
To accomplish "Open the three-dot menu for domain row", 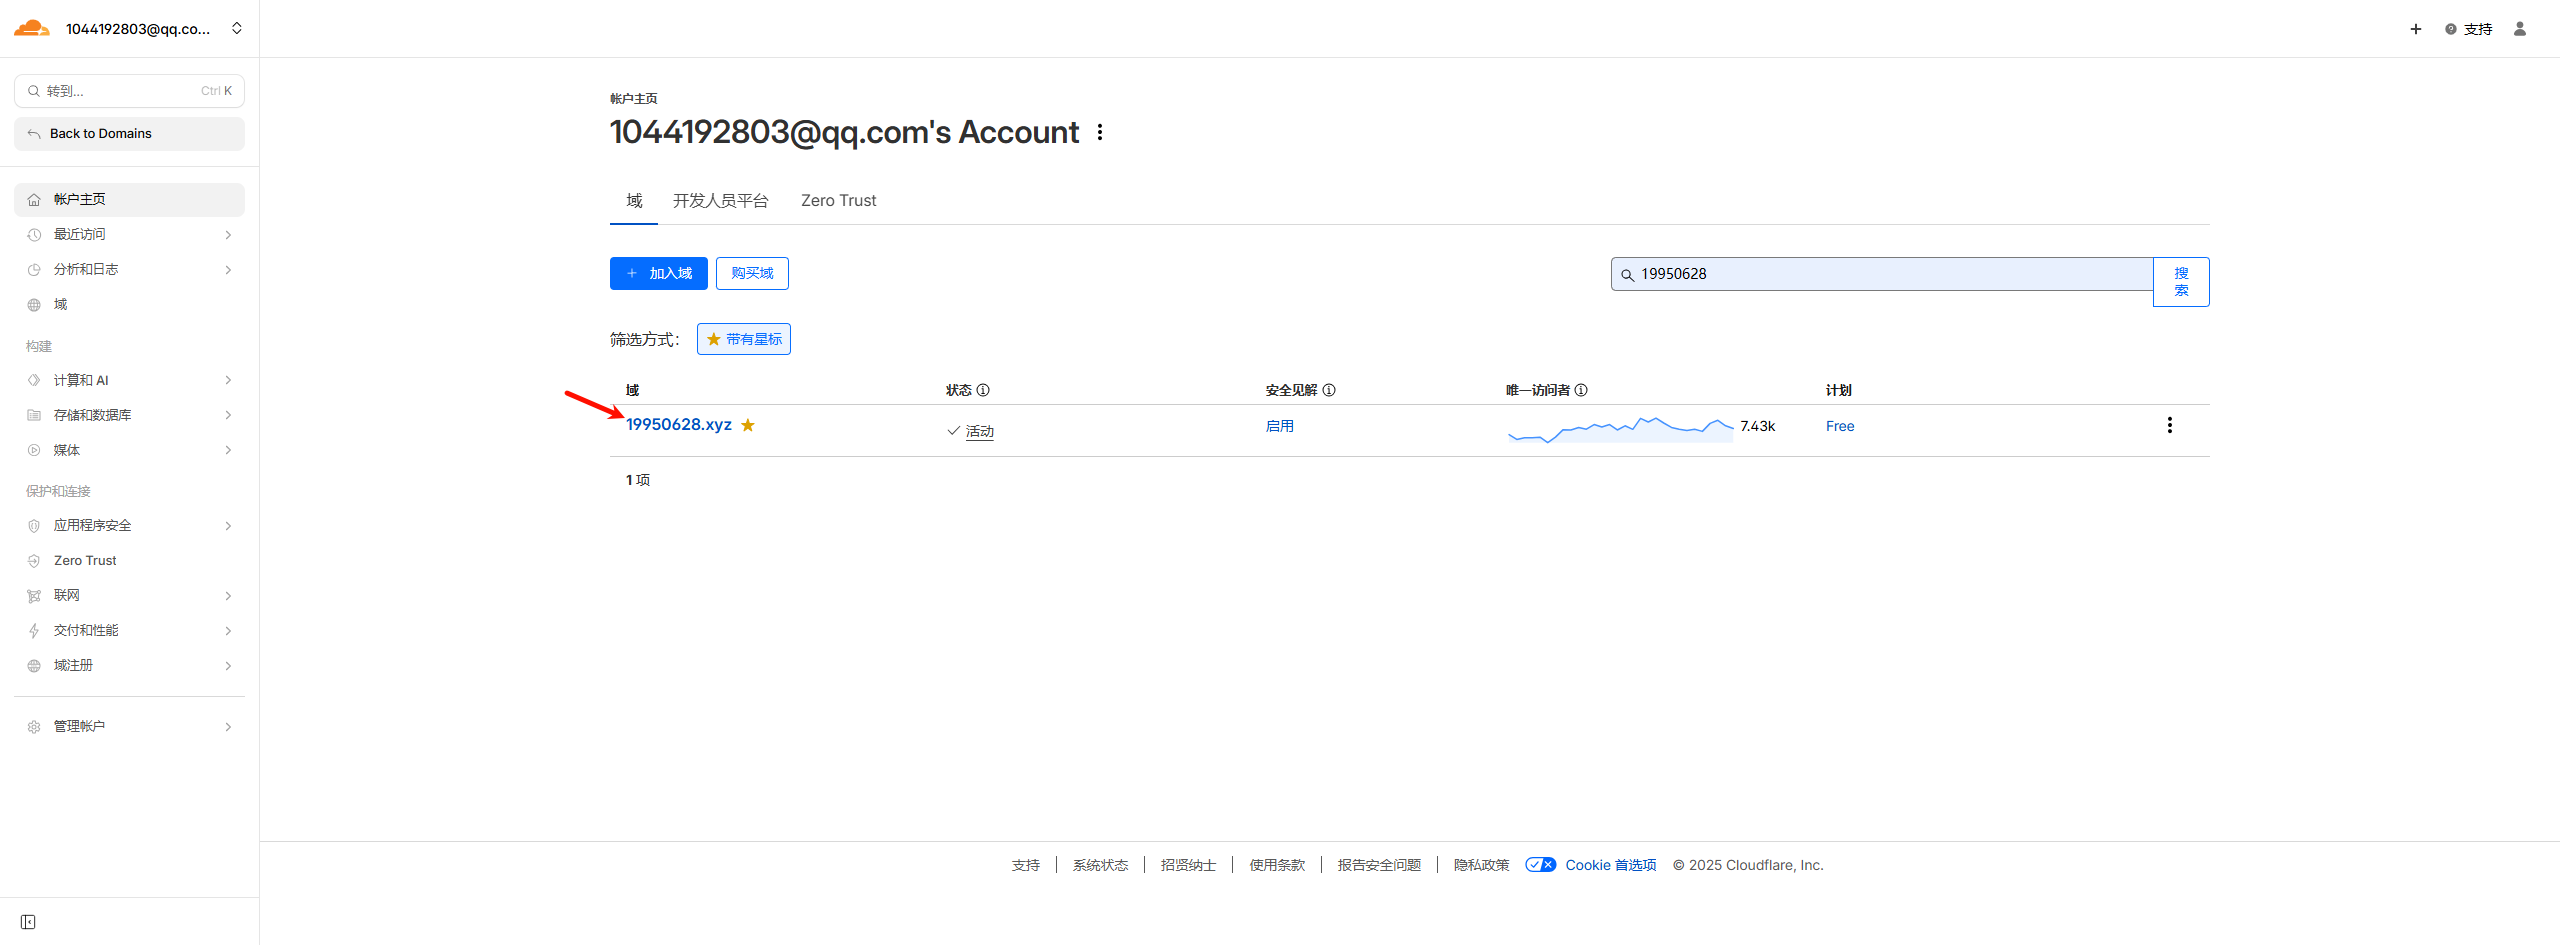I will (2169, 425).
